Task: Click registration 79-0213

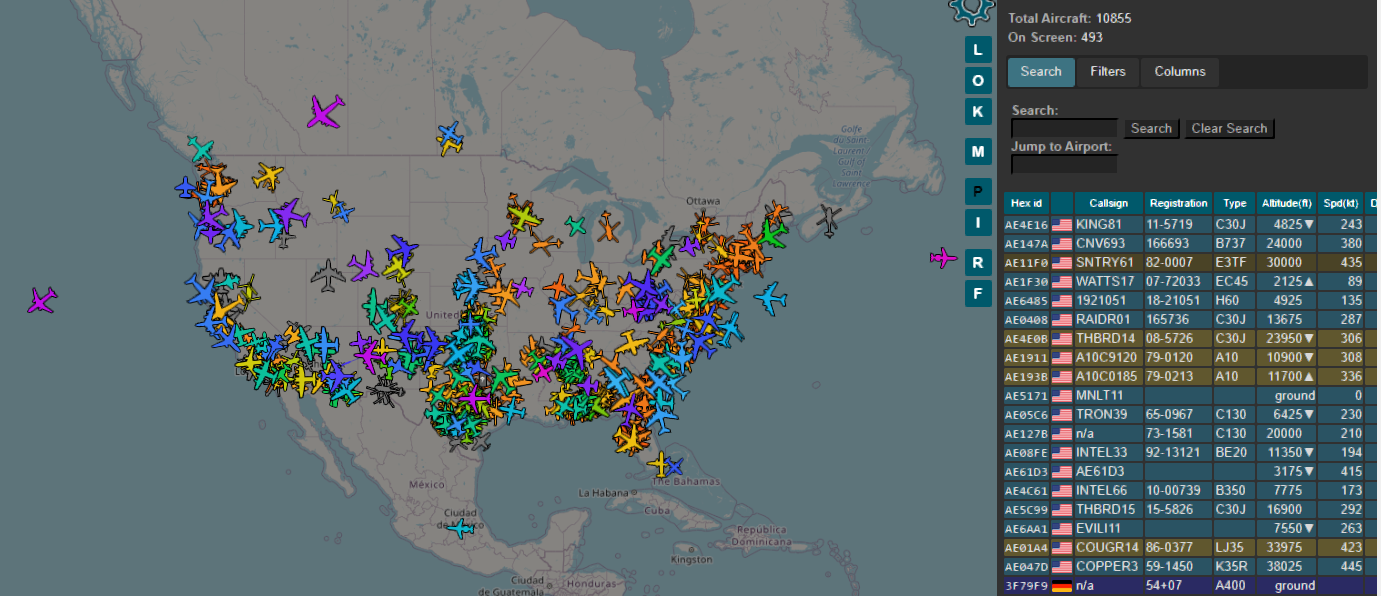Action: point(1171,376)
